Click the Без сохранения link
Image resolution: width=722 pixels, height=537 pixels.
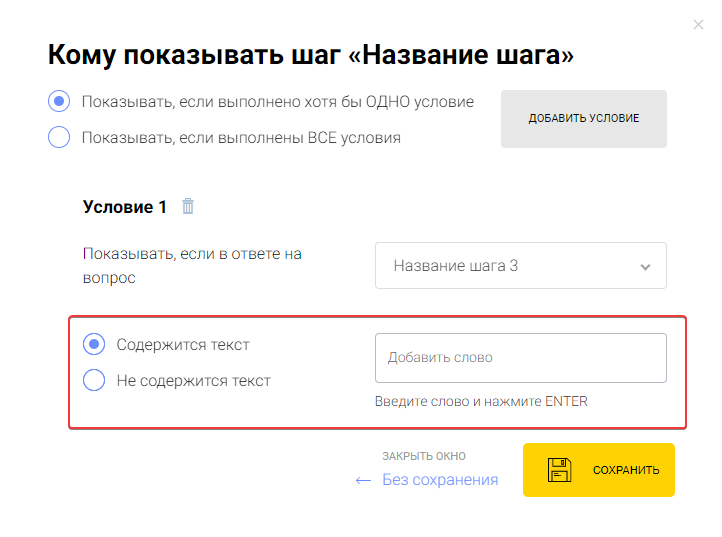point(440,480)
